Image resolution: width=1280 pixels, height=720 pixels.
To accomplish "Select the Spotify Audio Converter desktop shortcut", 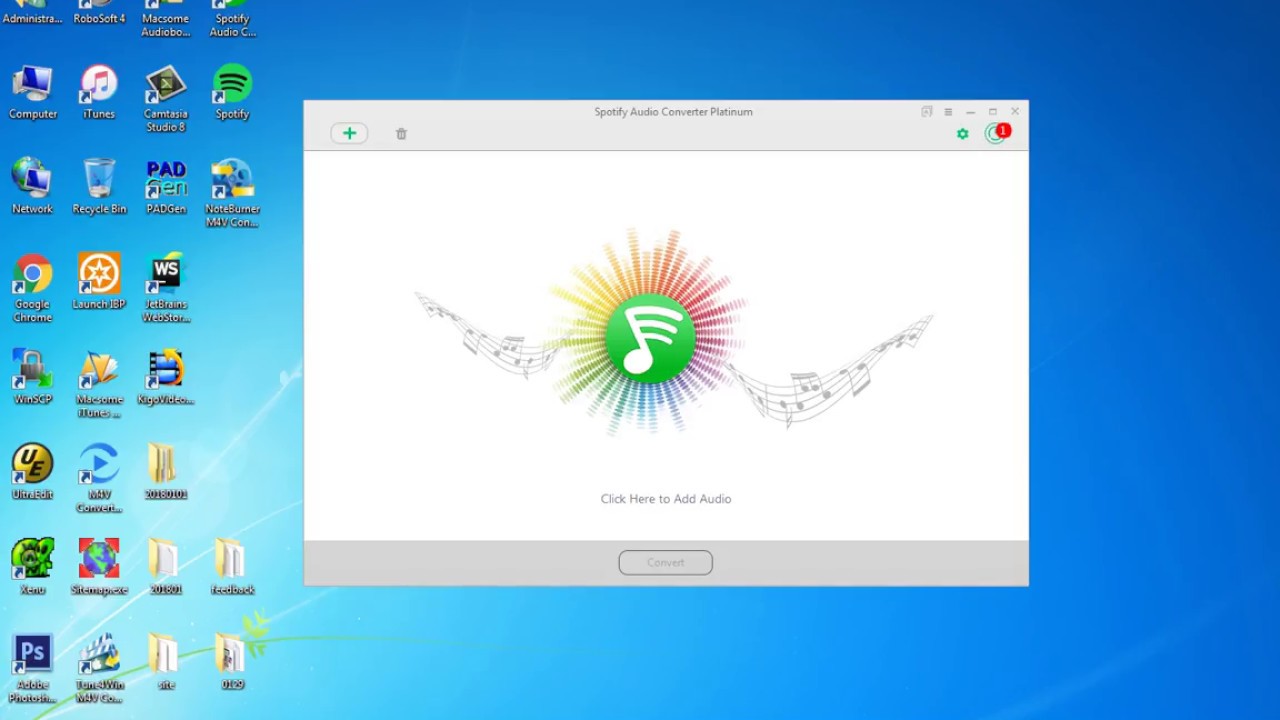I will click(x=232, y=18).
